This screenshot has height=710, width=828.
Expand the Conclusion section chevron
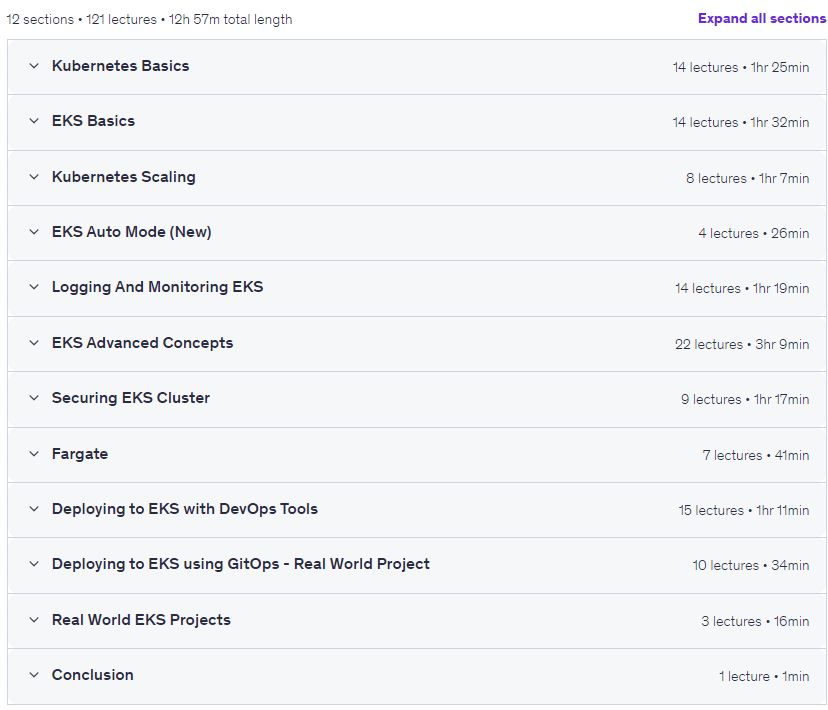(34, 675)
